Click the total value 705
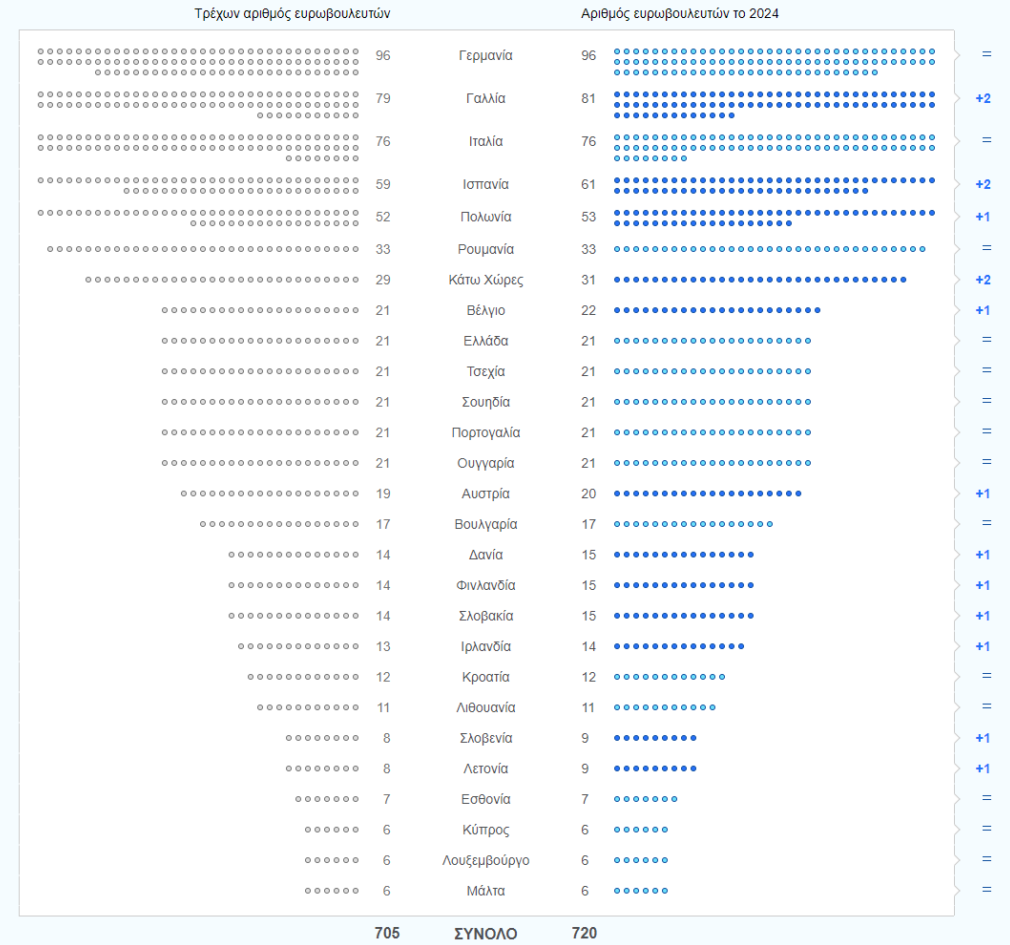 tap(387, 933)
